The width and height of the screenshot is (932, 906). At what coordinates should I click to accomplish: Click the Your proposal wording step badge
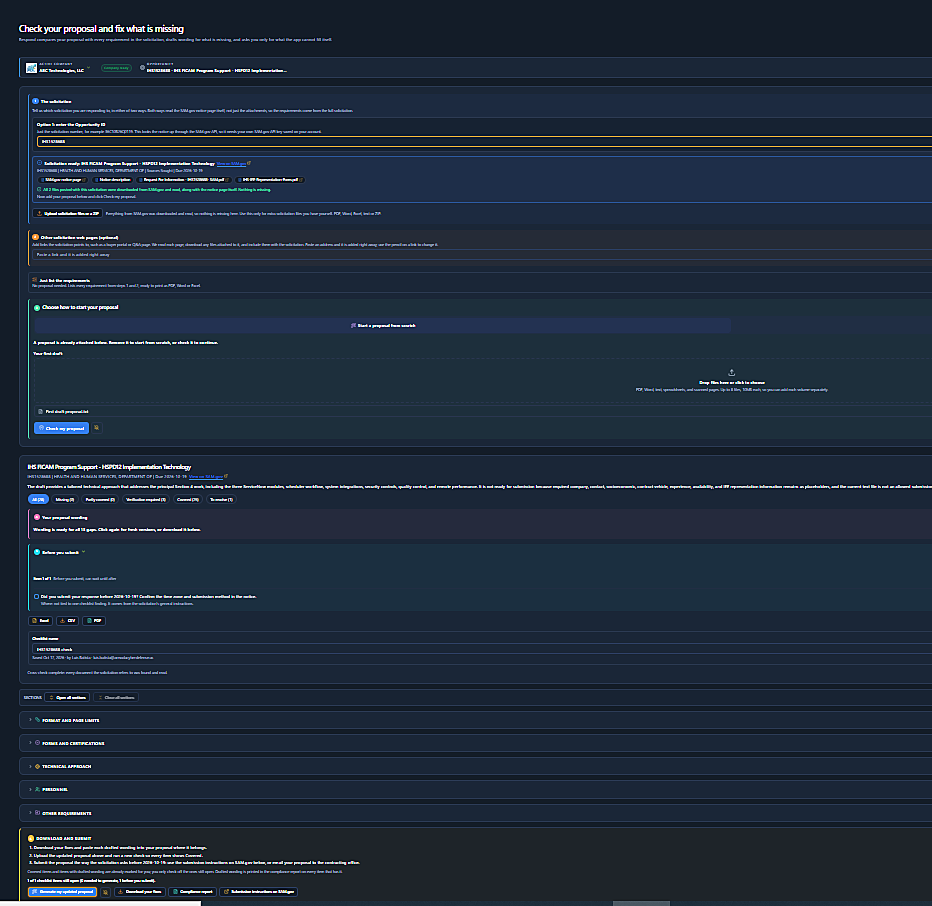tap(37, 517)
